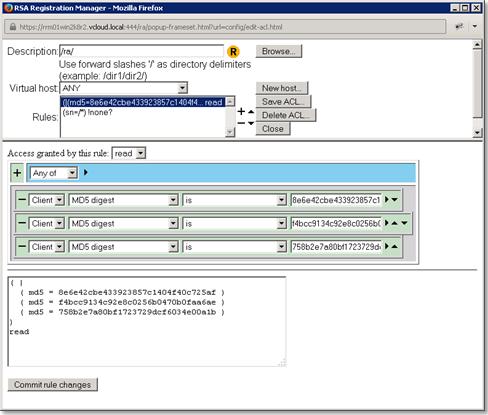Move the 758b2e7a80 row up
Screen dimensions: 488x415
[395, 246]
